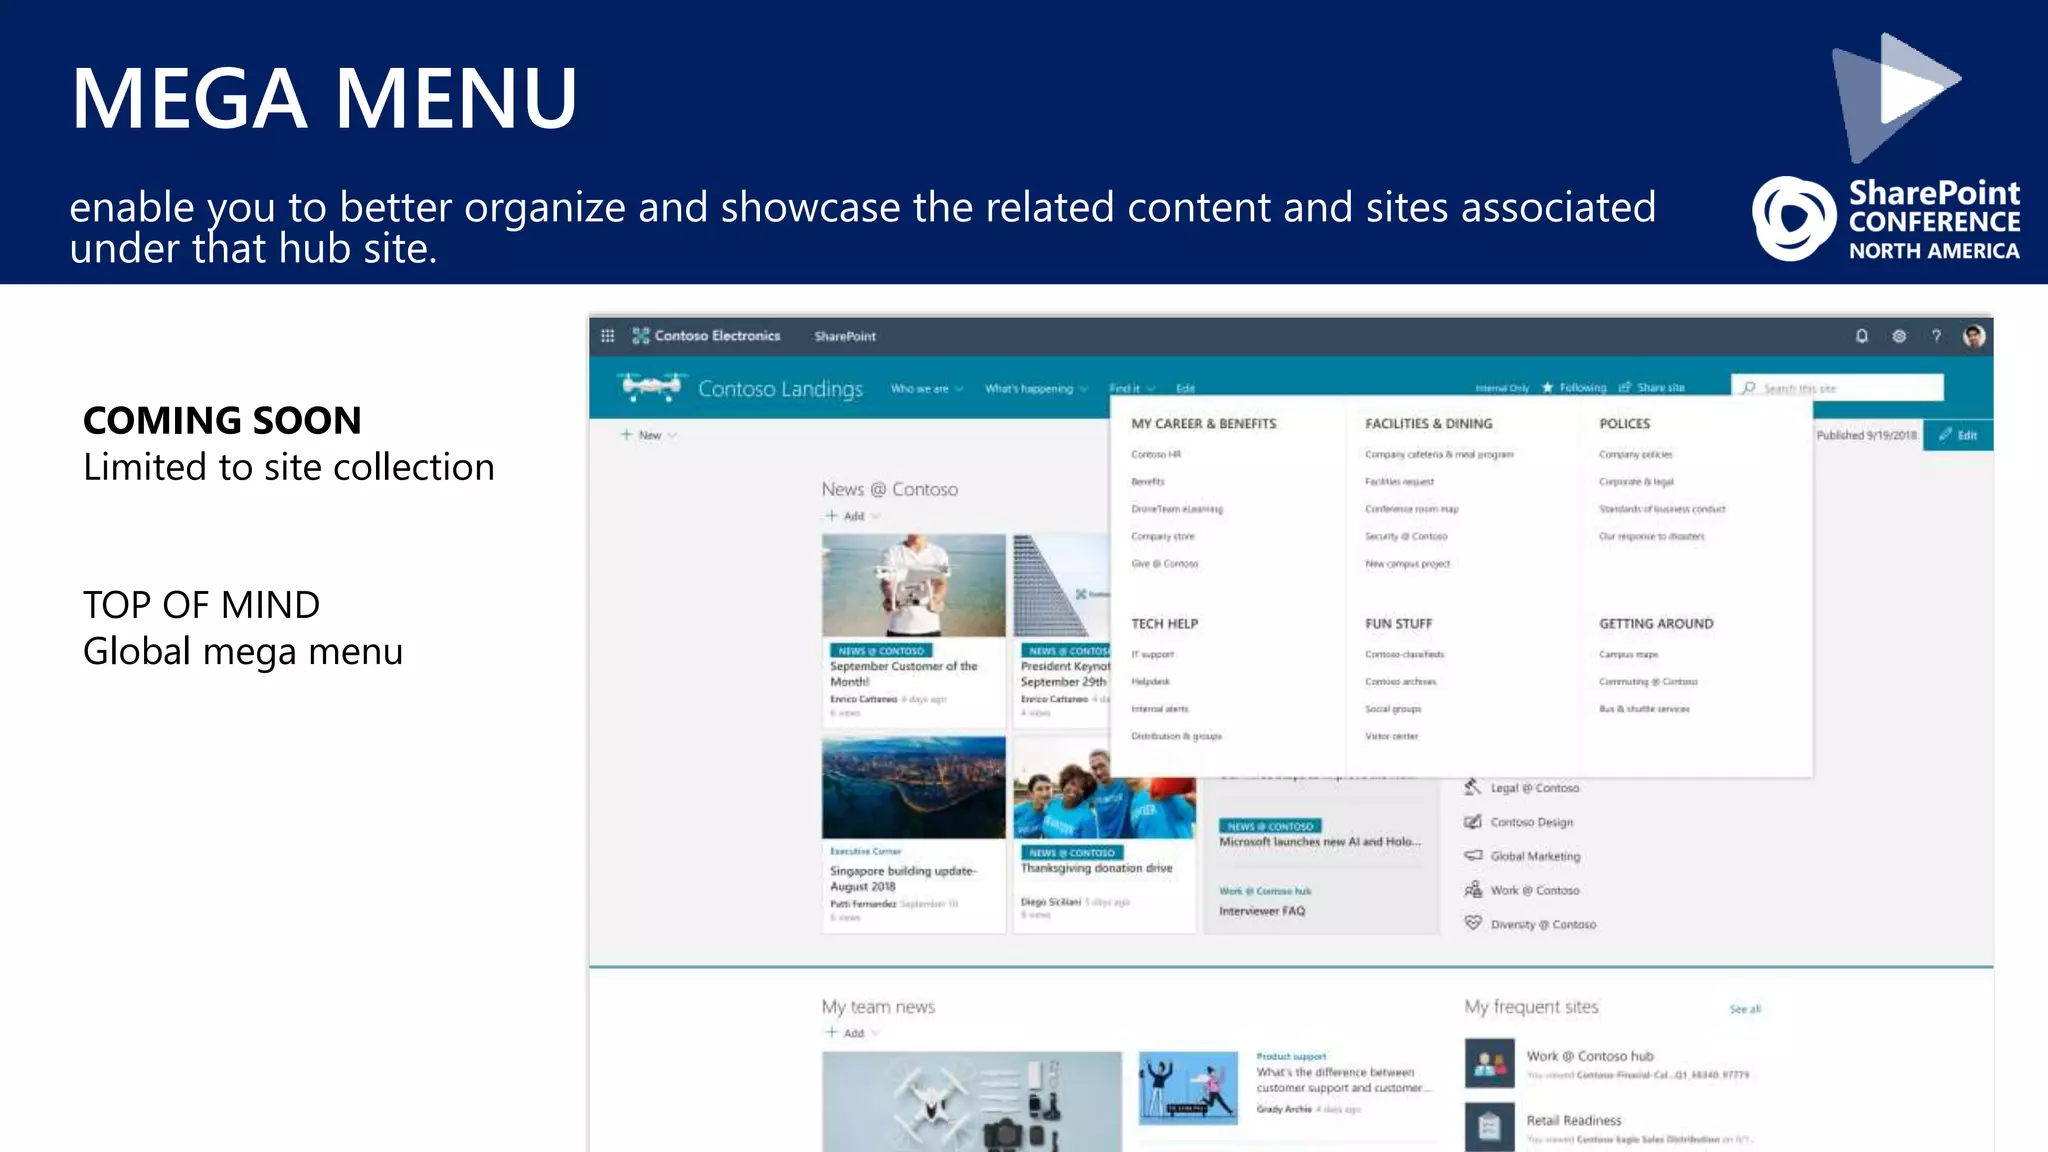Screen dimensions: 2048x1152
Task: Open Conference room map link
Action: point(1411,509)
